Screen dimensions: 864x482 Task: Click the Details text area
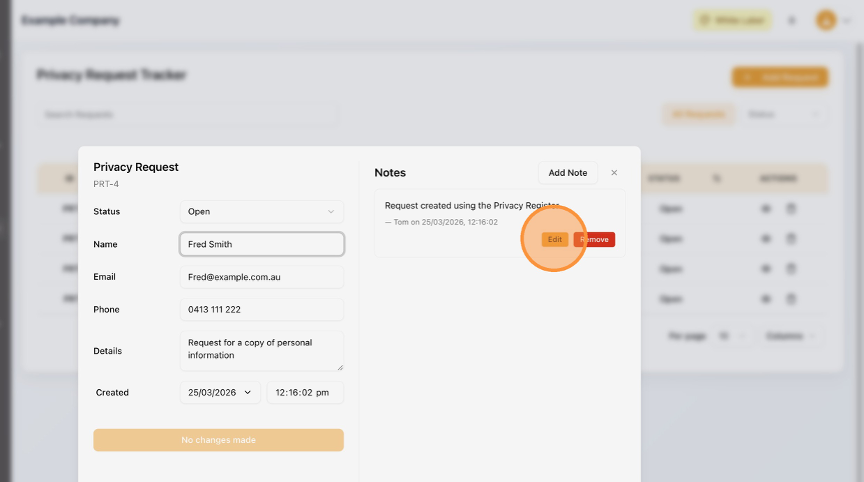tap(261, 350)
